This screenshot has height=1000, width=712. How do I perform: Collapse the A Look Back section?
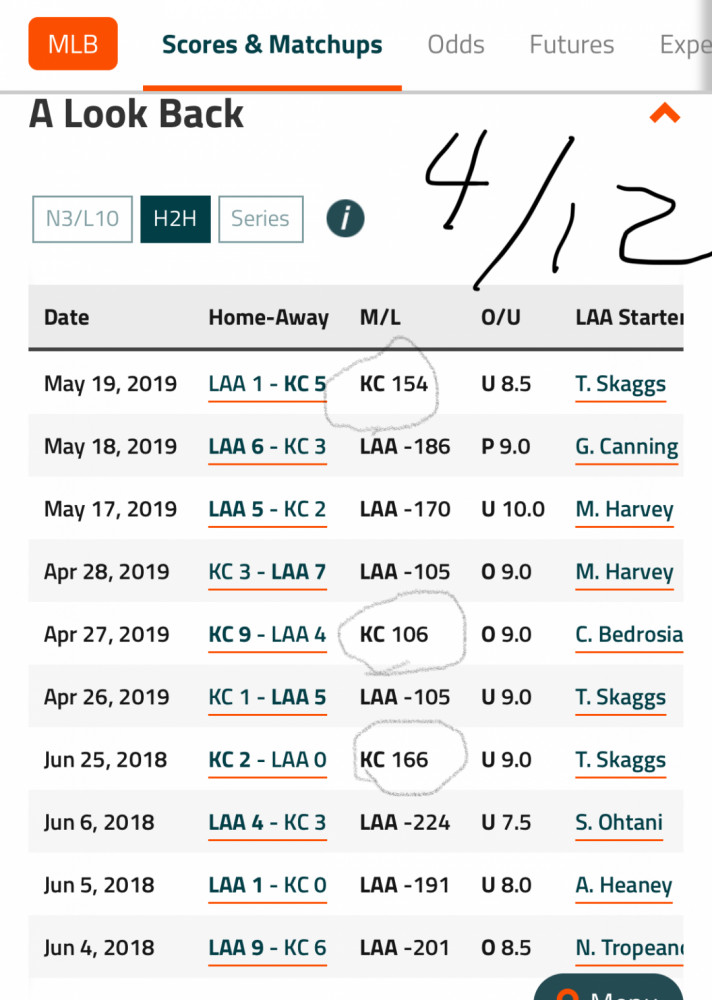coord(665,113)
